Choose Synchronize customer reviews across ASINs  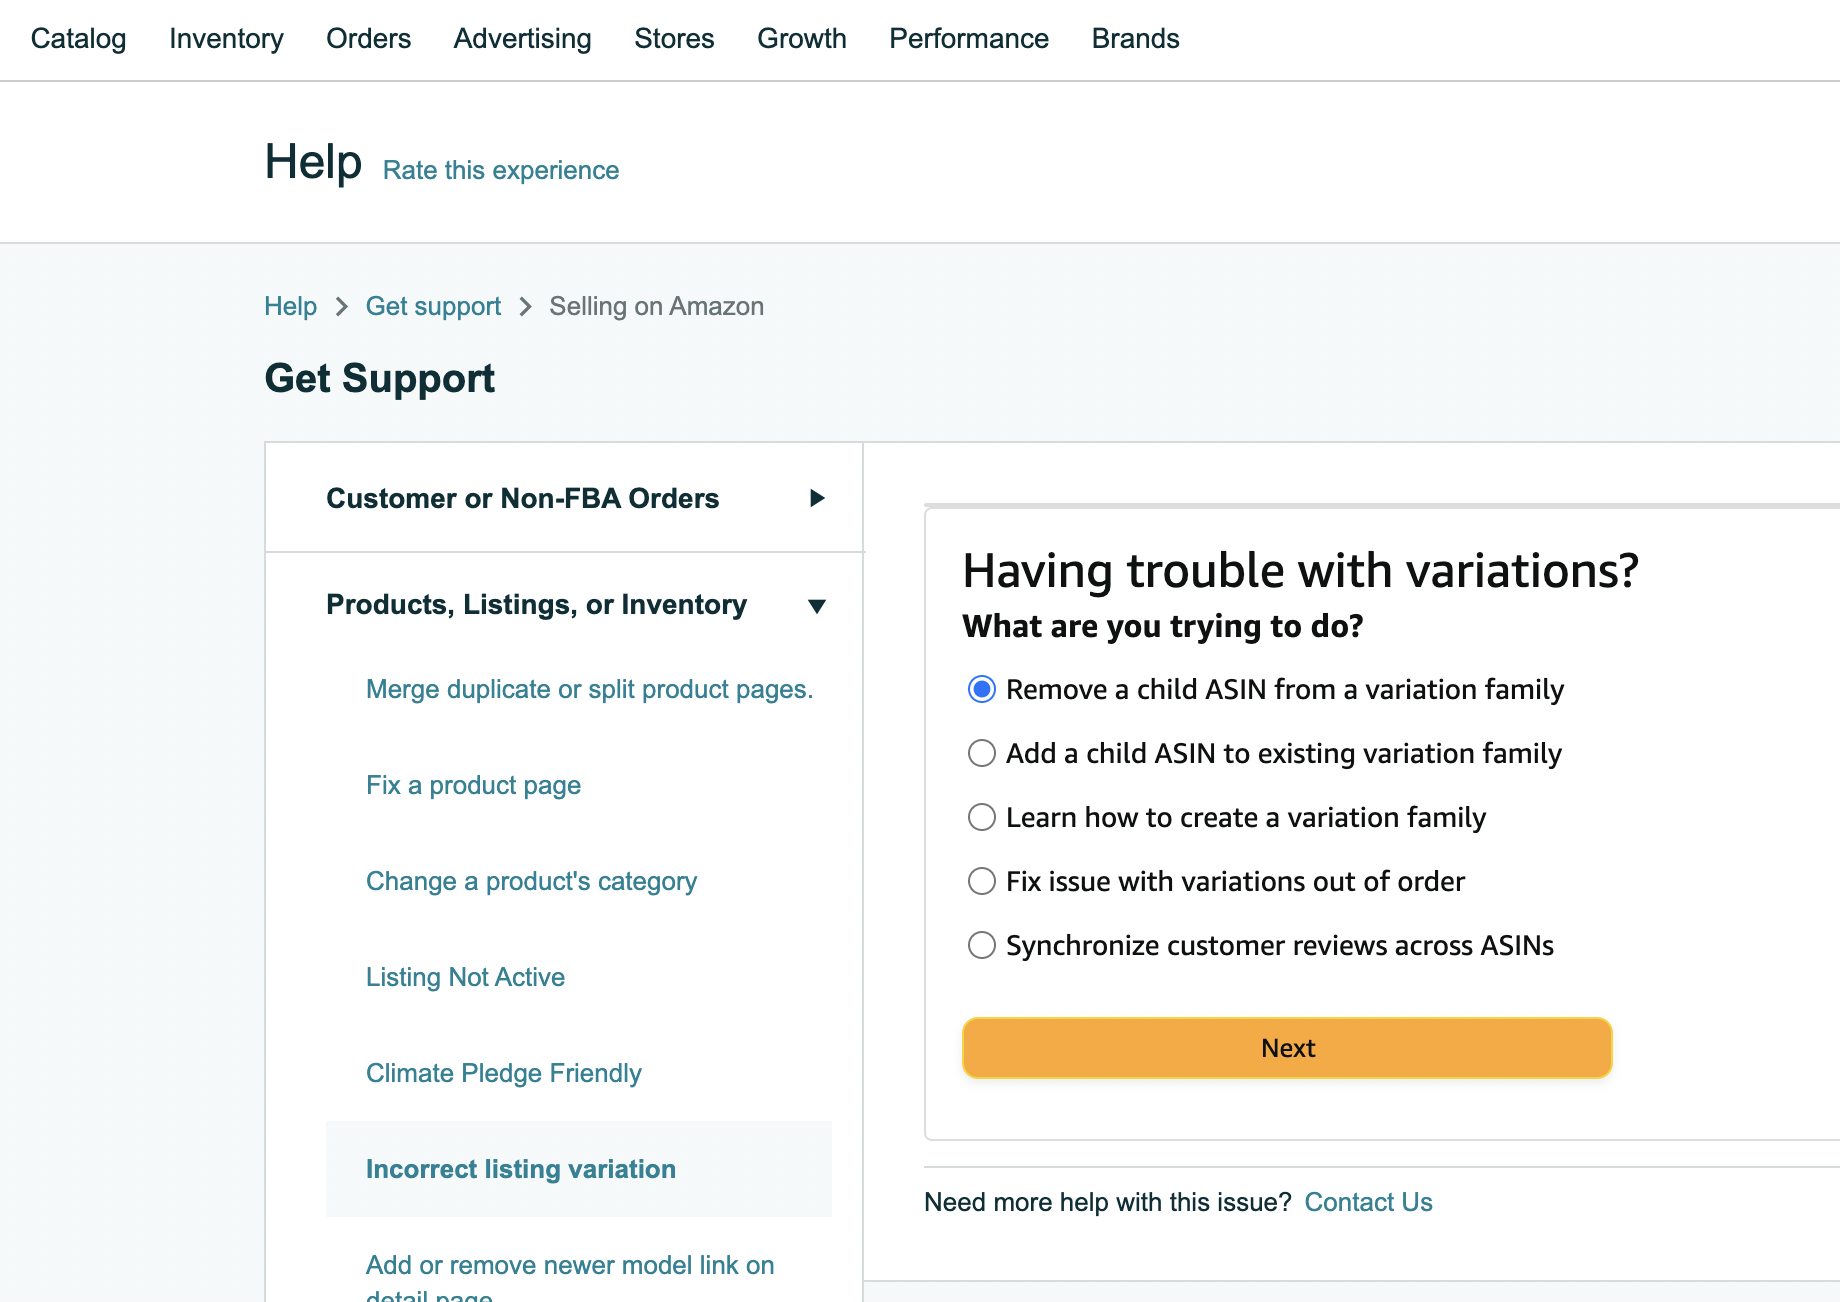982,946
